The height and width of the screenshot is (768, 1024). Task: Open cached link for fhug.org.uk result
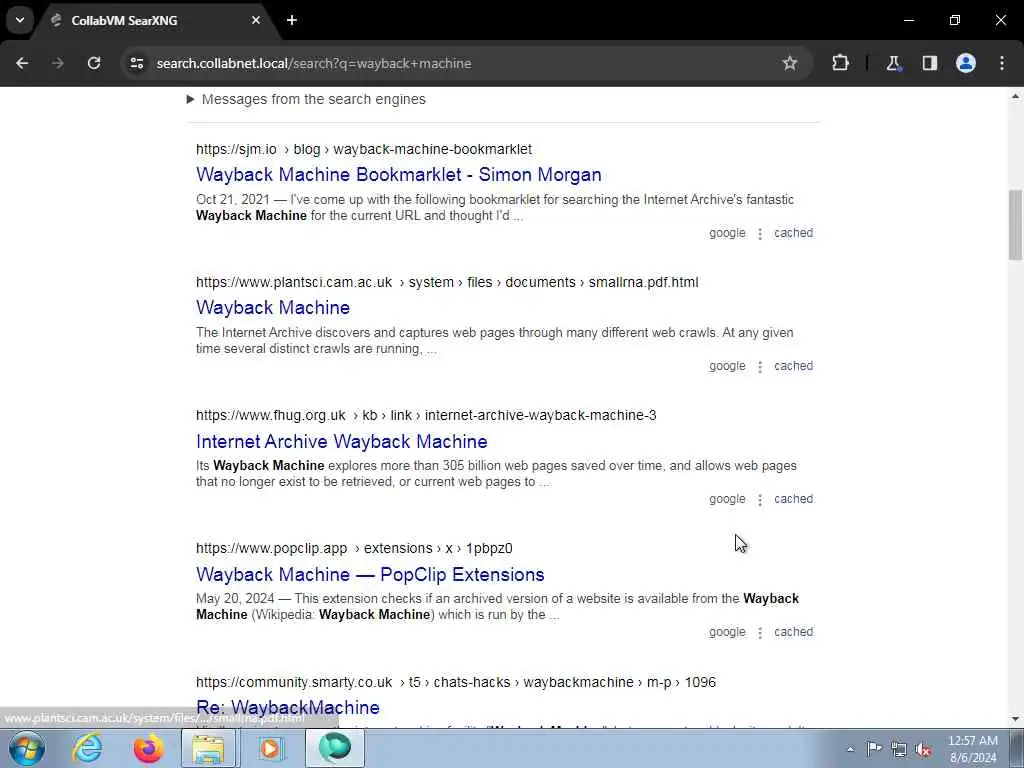(x=793, y=499)
